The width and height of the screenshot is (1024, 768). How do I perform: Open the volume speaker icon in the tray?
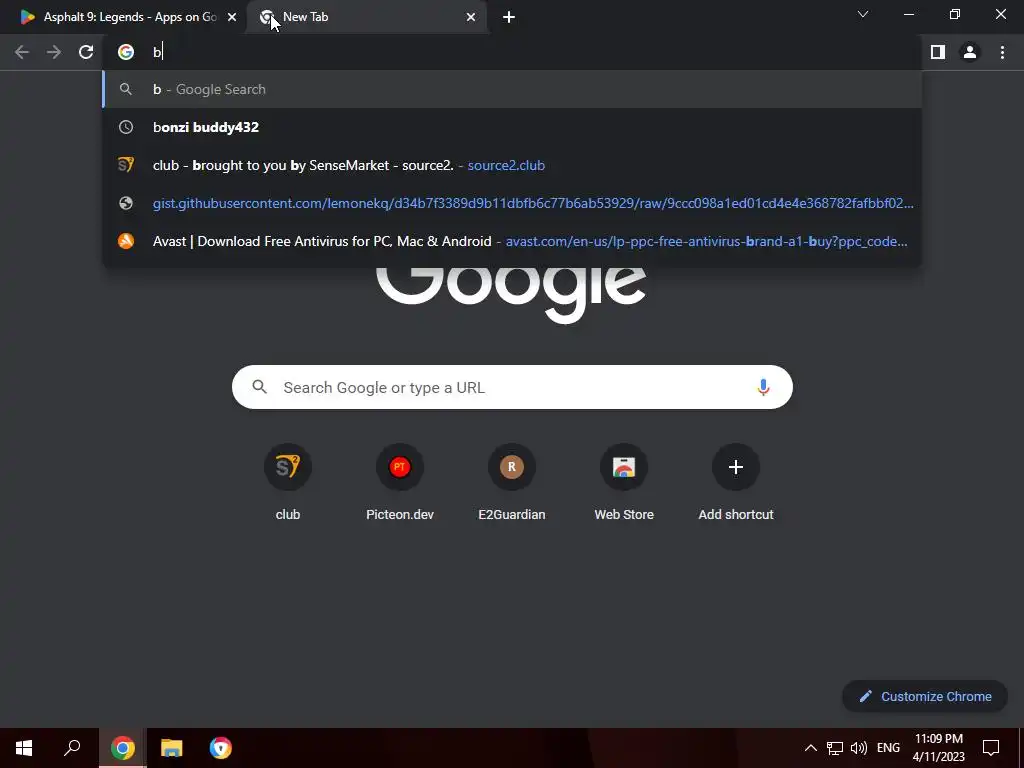tap(859, 748)
